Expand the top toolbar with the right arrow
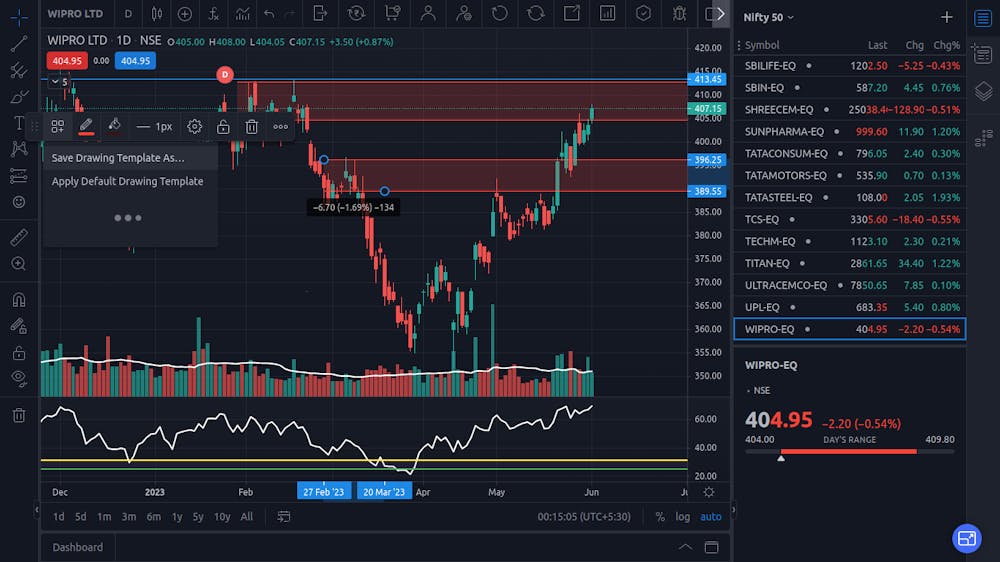The width and height of the screenshot is (1000, 562). pyautogui.click(x=721, y=13)
